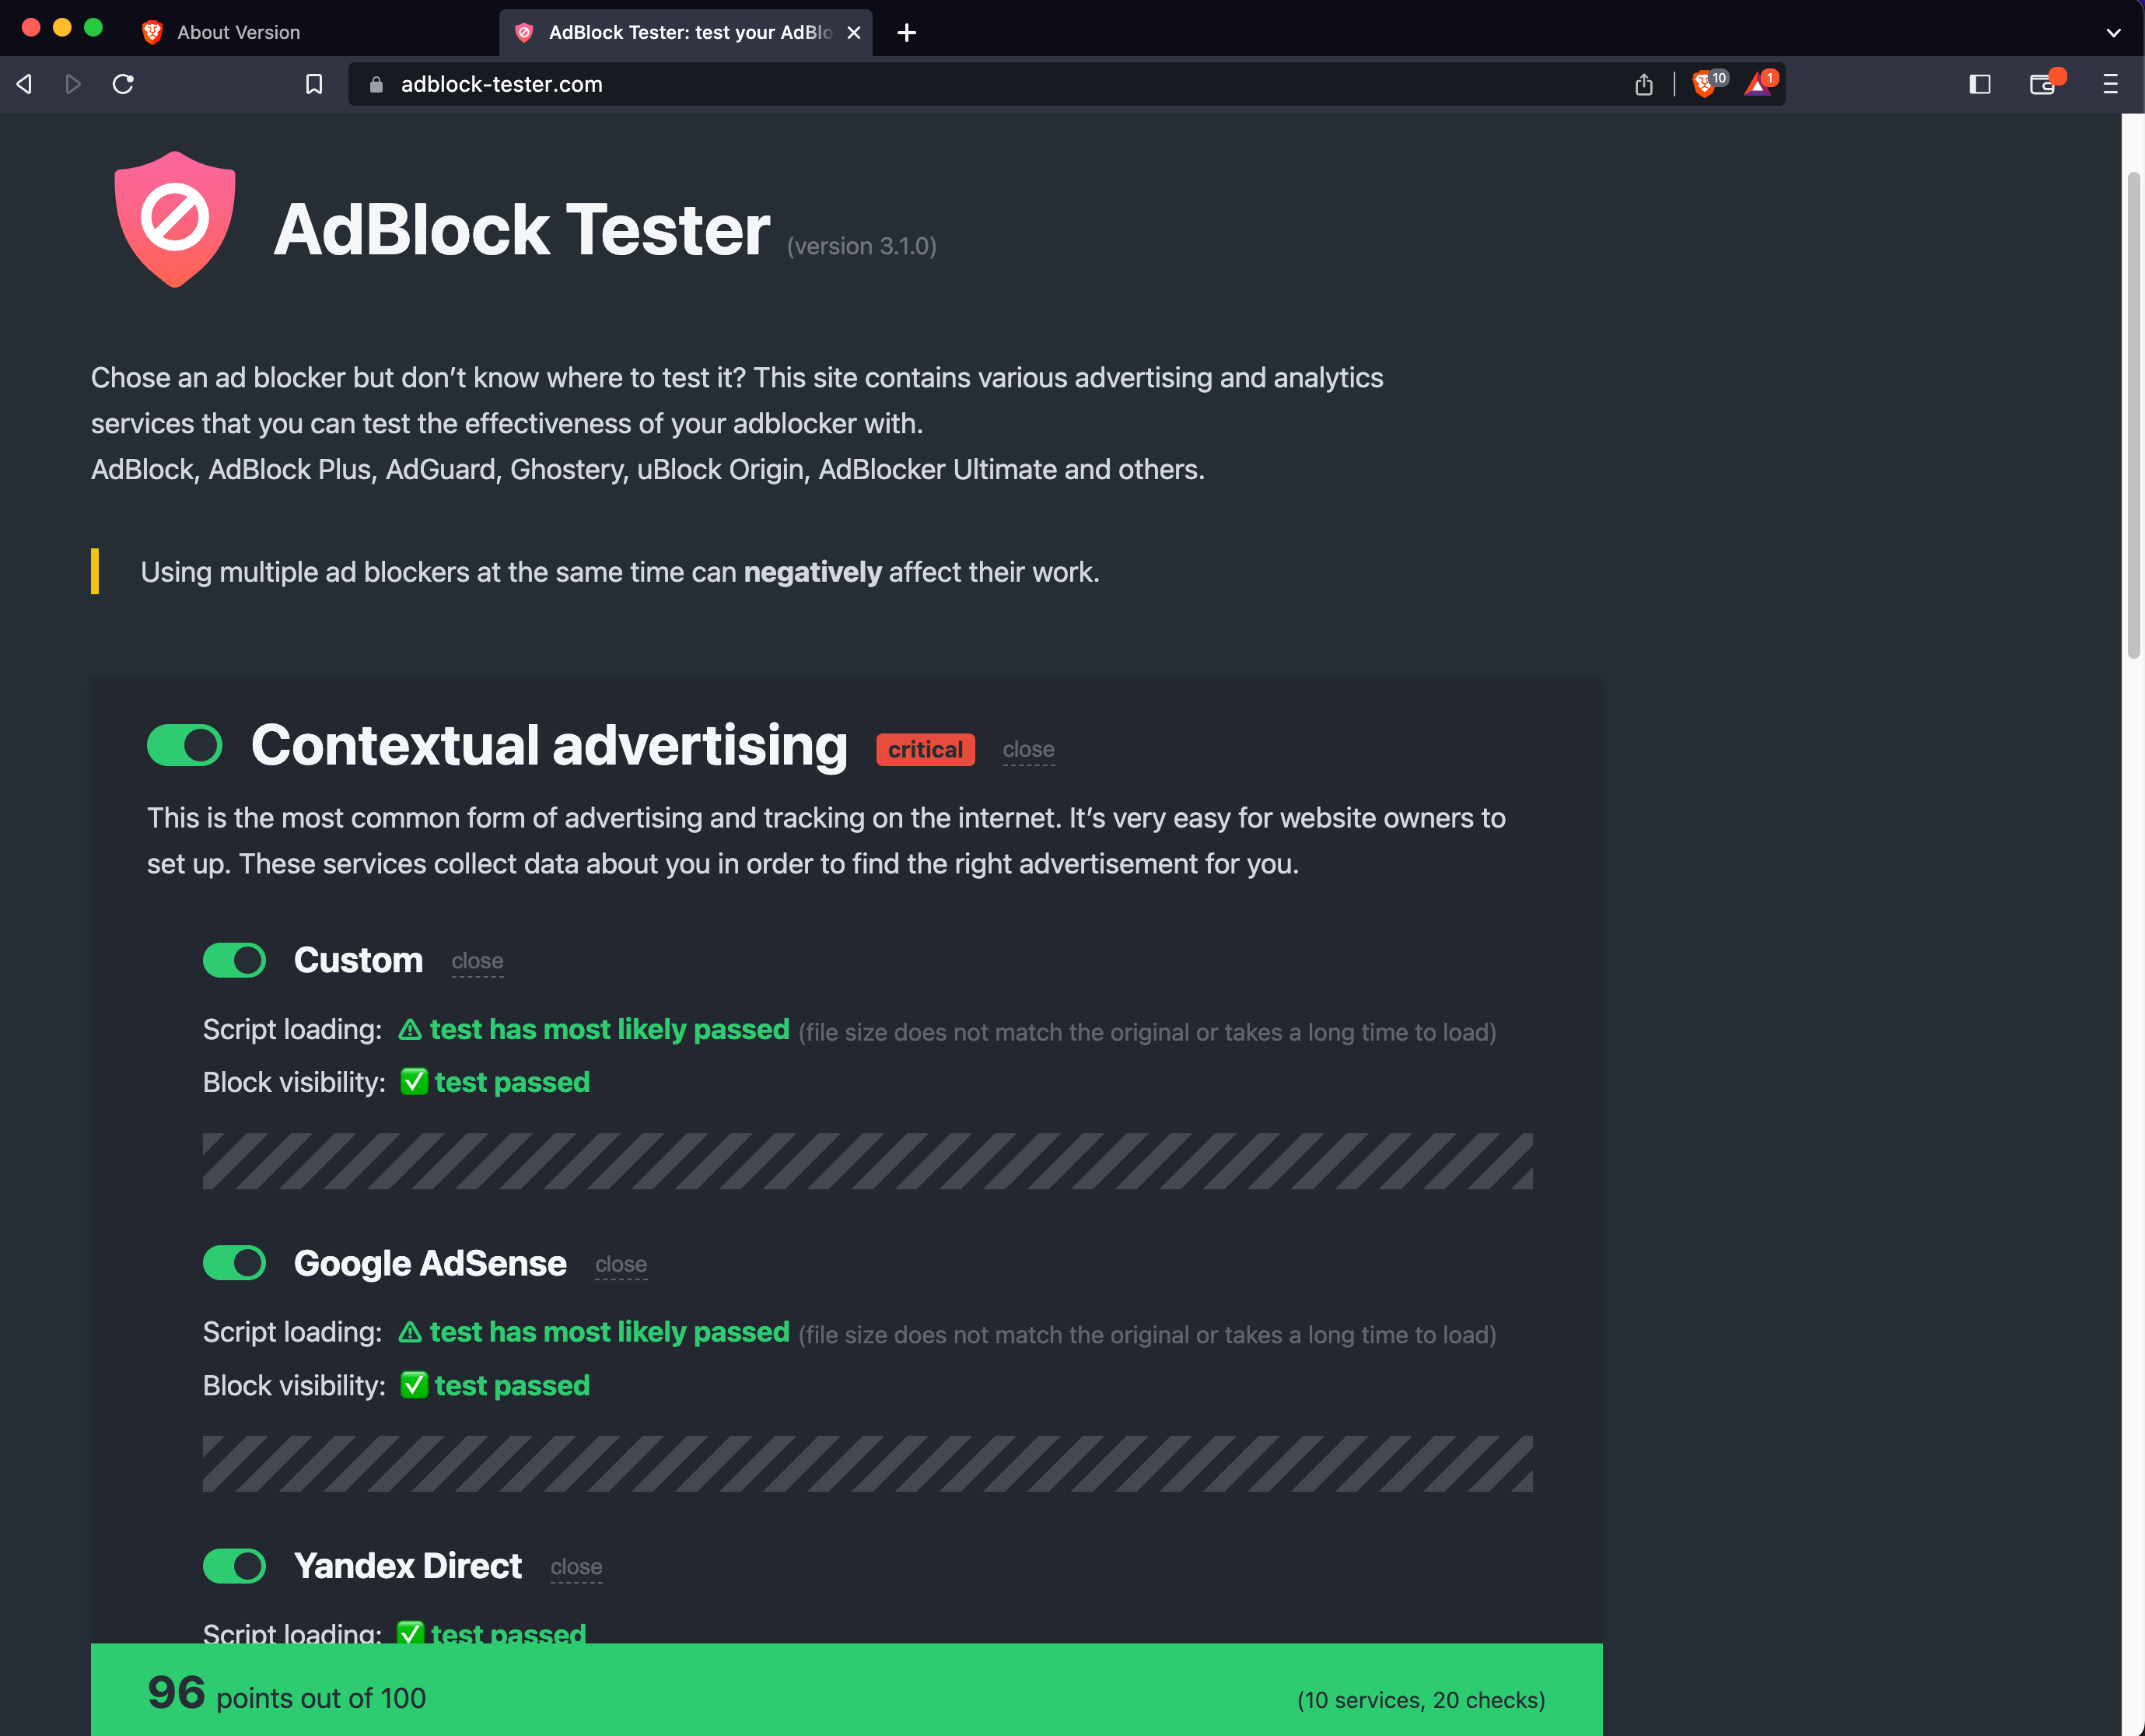Viewport: 2145px width, 1736px height.
Task: Open a new tab with the plus button
Action: coord(906,32)
